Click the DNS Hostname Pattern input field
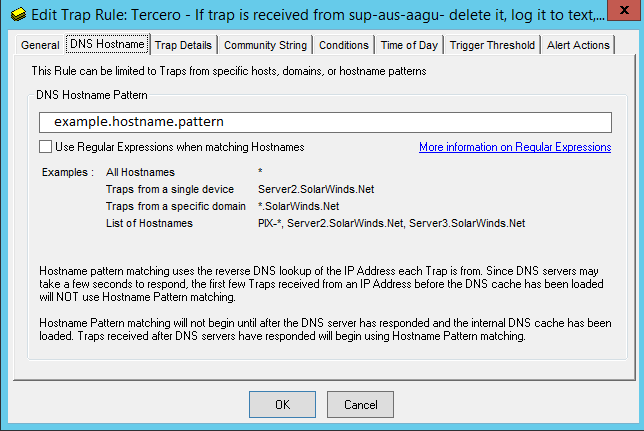Viewport: 644px width, 431px height. pos(325,122)
